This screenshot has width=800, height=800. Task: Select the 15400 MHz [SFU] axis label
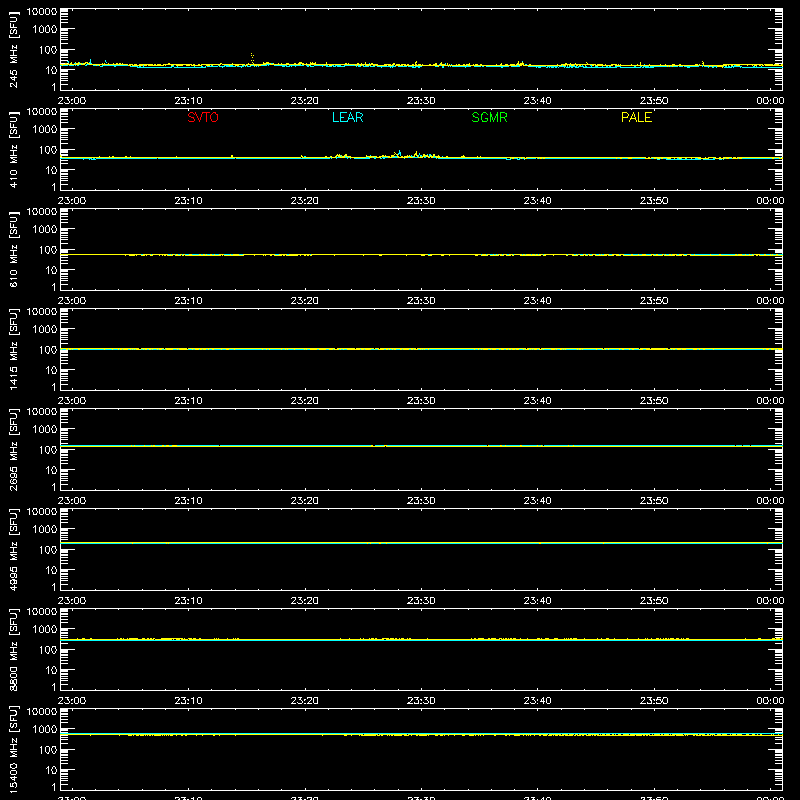[x=14, y=749]
